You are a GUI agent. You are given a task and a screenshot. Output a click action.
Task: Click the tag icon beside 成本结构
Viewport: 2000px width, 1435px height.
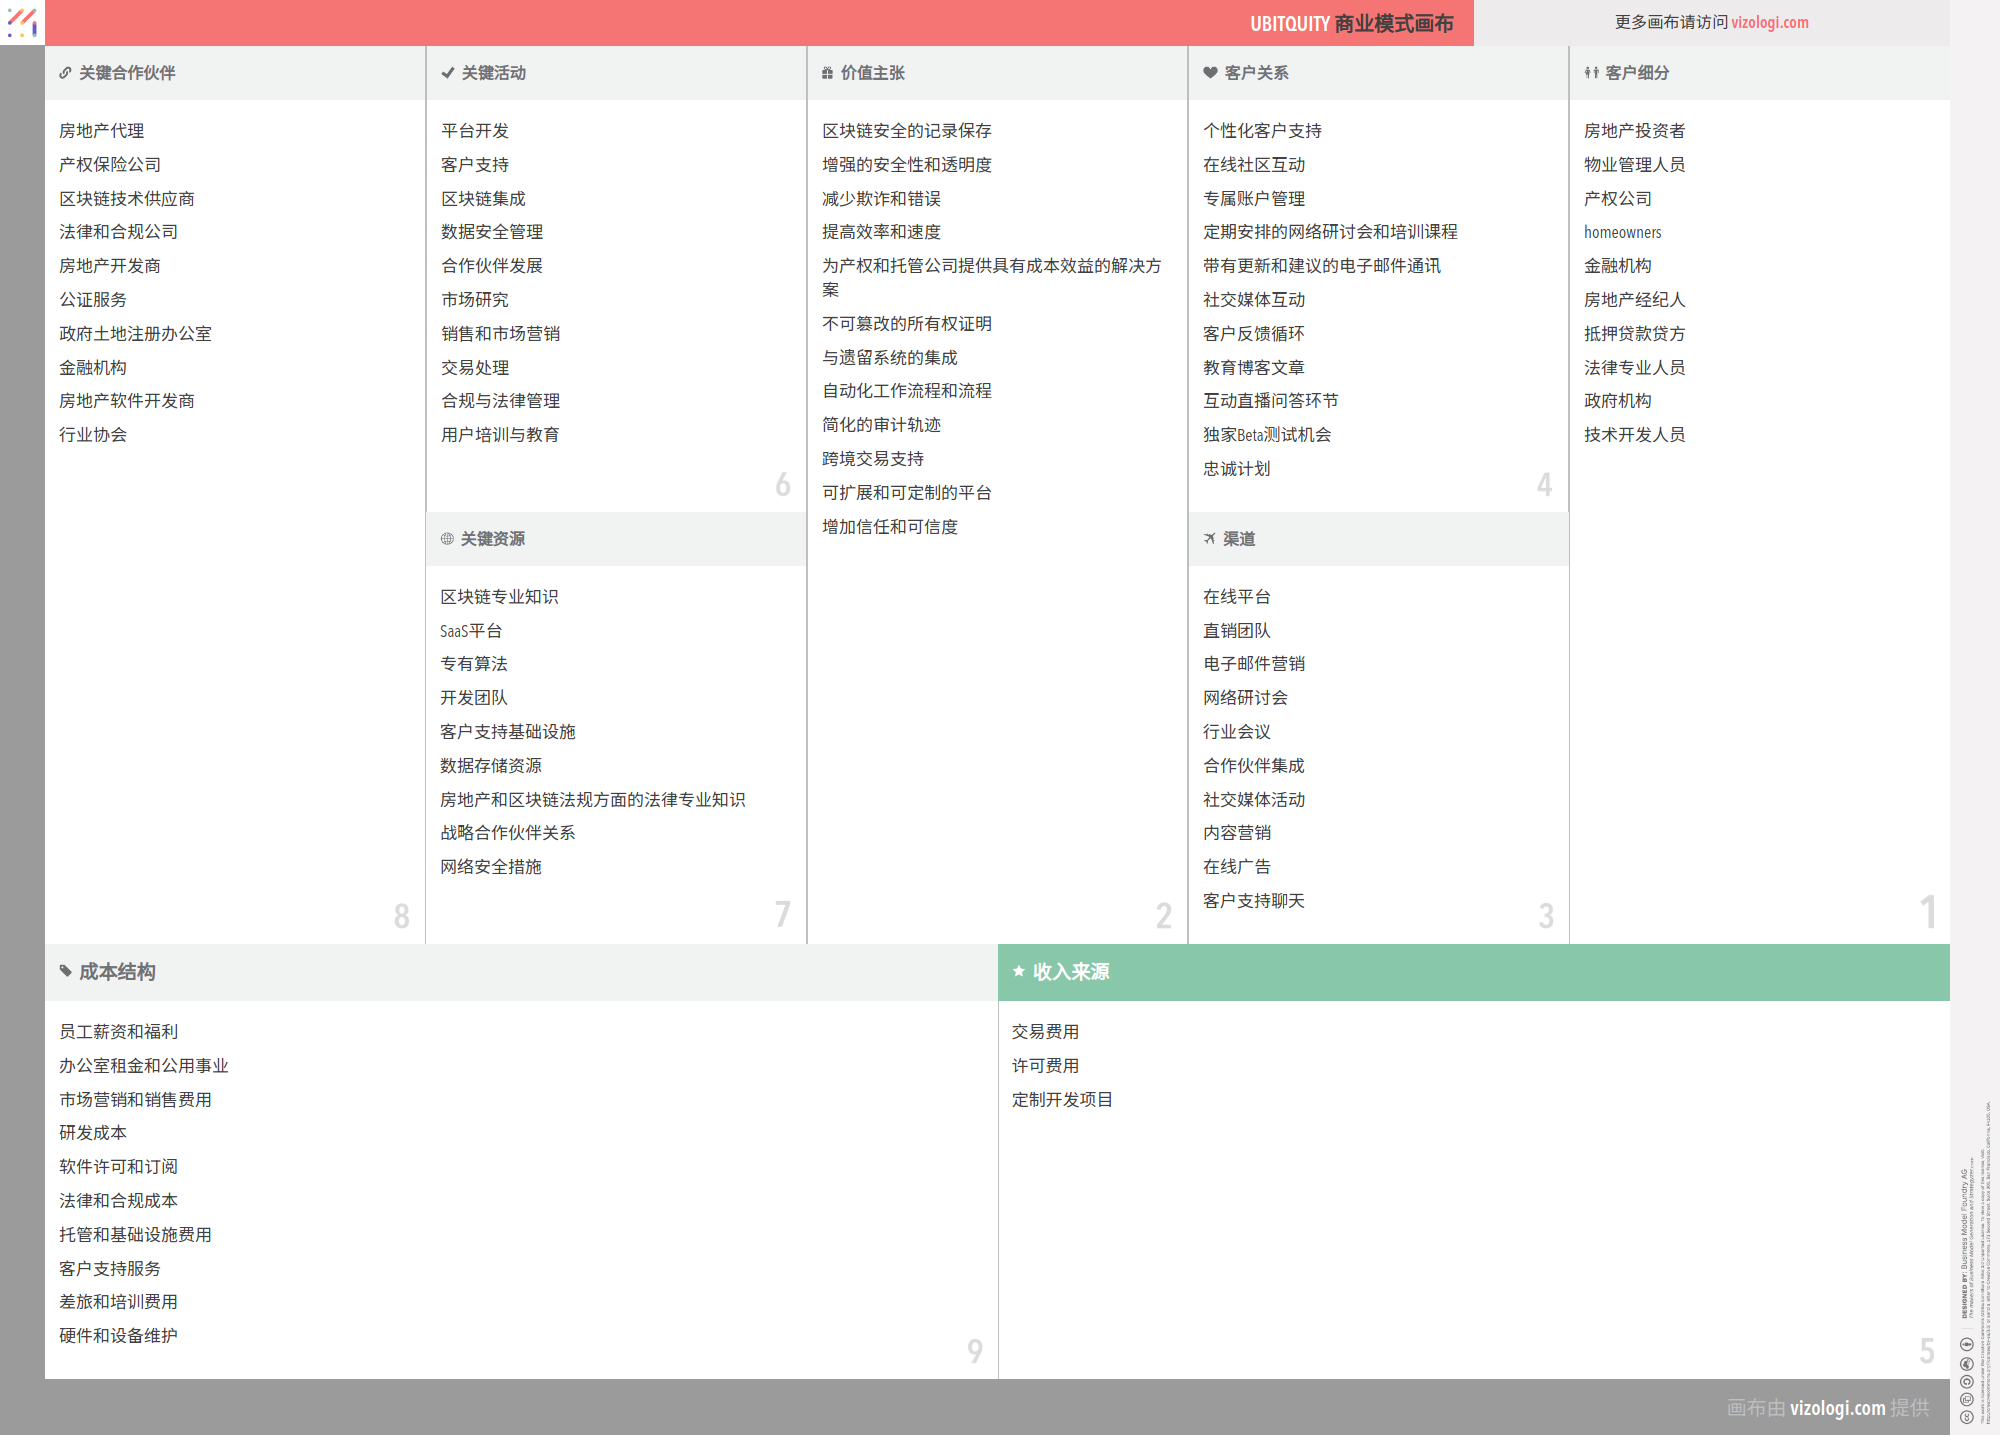point(65,971)
